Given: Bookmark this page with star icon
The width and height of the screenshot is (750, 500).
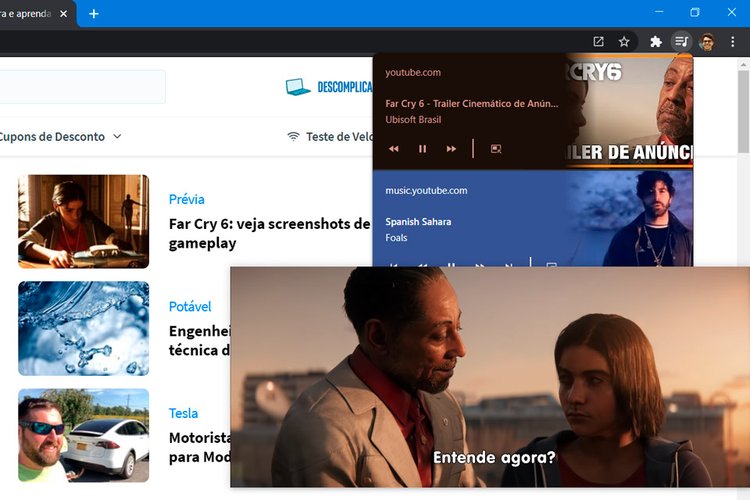Looking at the screenshot, I should [624, 42].
